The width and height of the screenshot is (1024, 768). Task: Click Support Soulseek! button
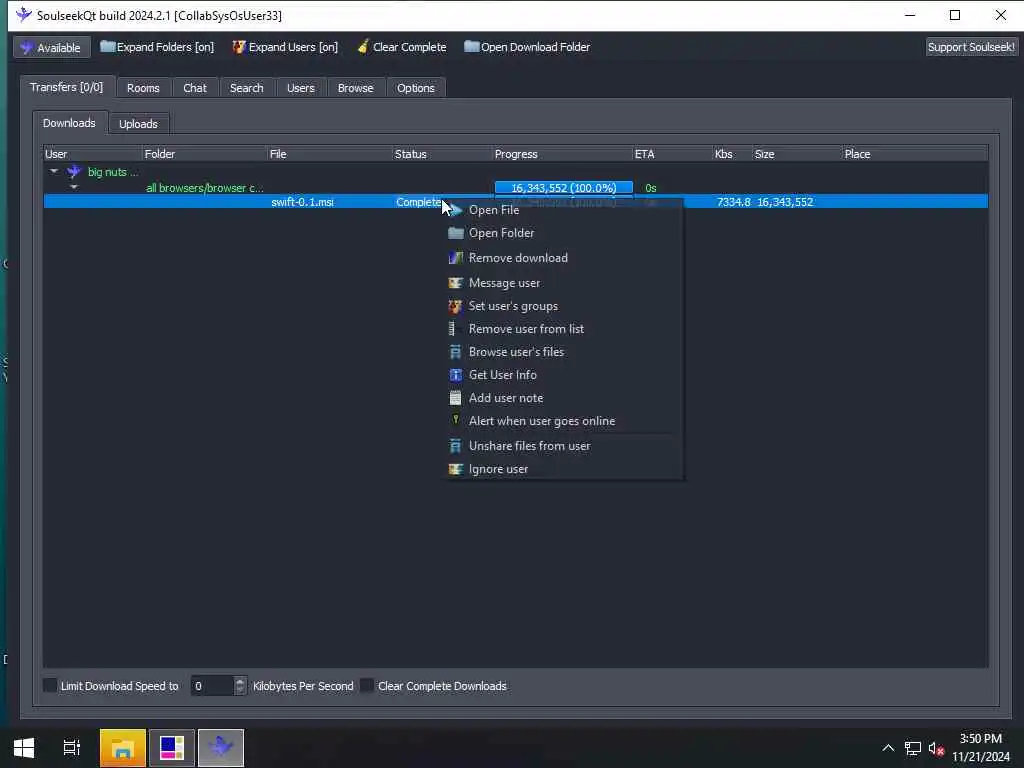click(x=971, y=47)
